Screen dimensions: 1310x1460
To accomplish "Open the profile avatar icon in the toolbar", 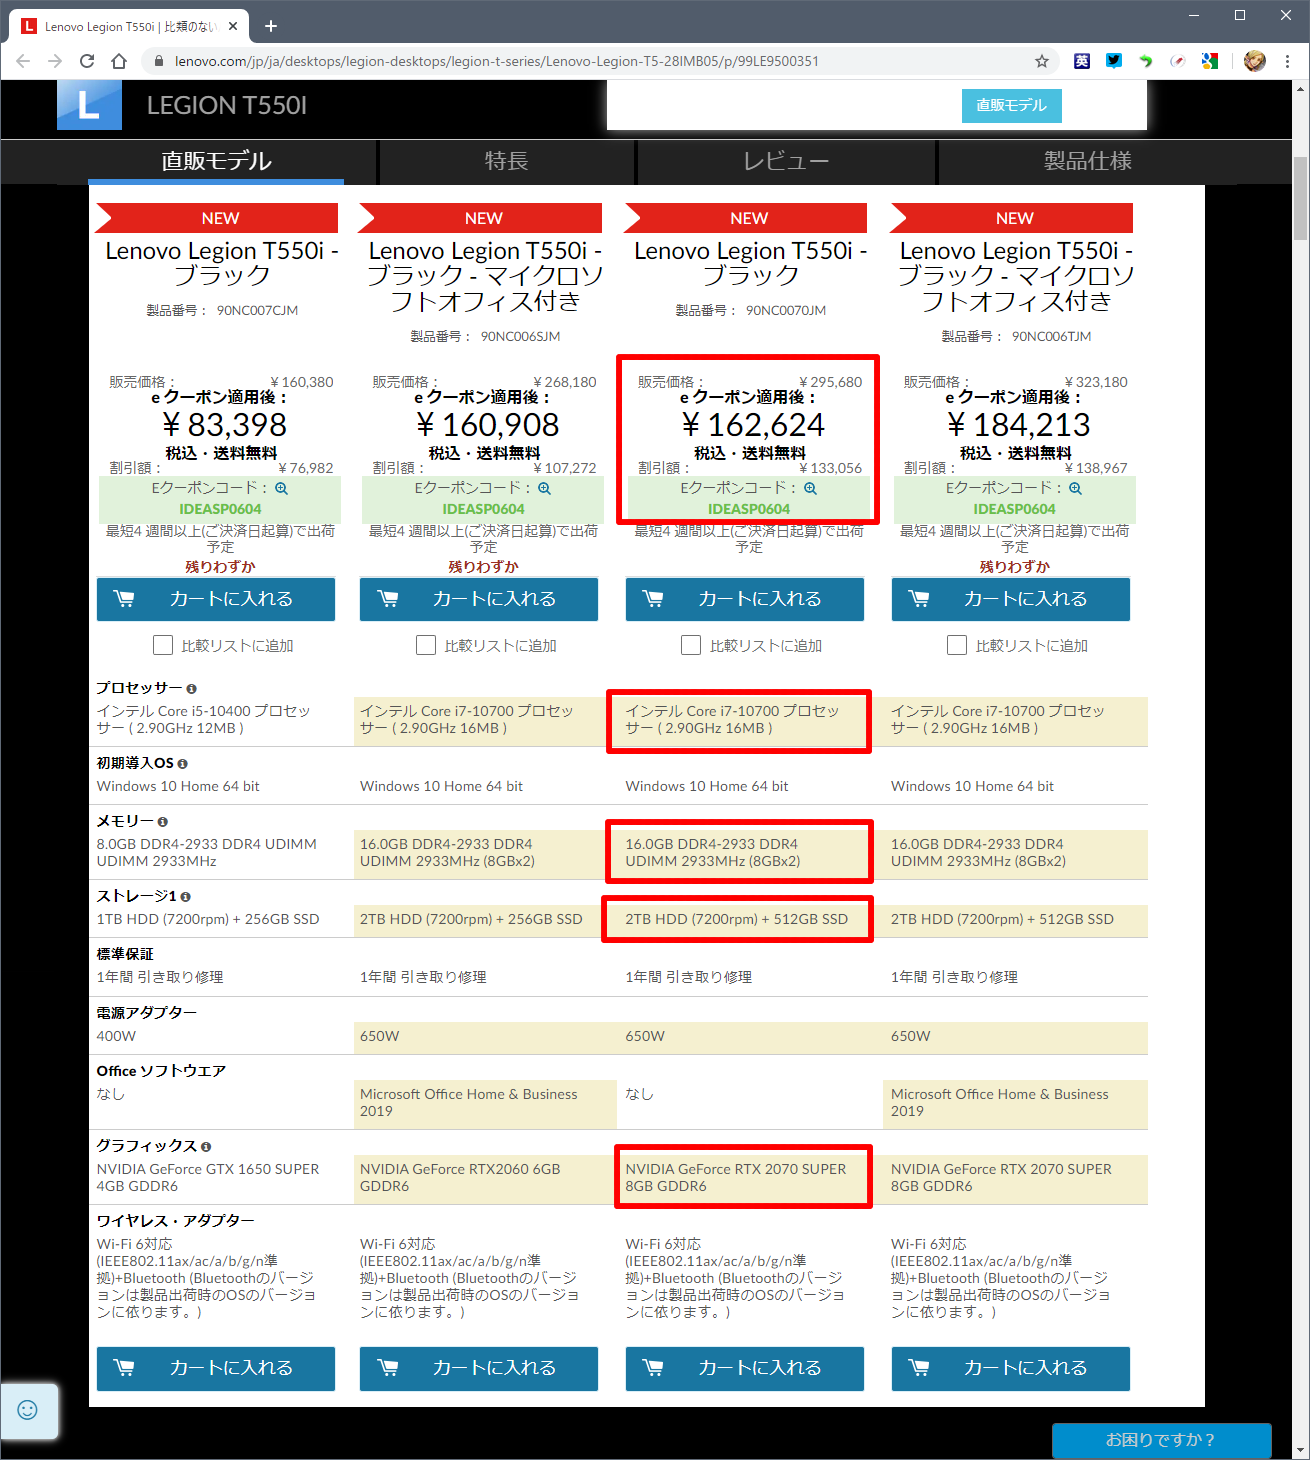I will [1254, 61].
